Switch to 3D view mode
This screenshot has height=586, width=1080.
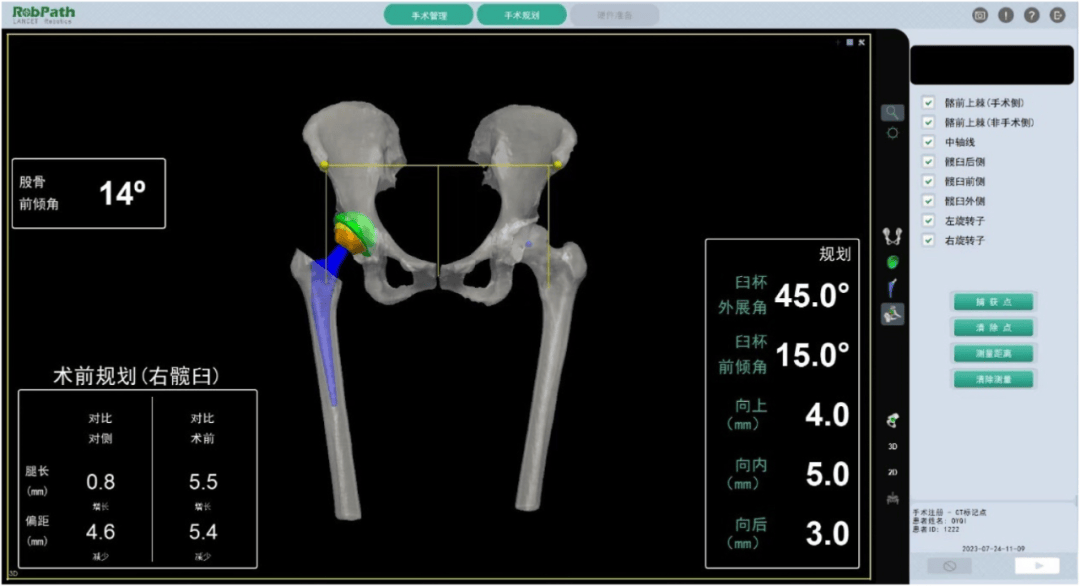[x=892, y=446]
